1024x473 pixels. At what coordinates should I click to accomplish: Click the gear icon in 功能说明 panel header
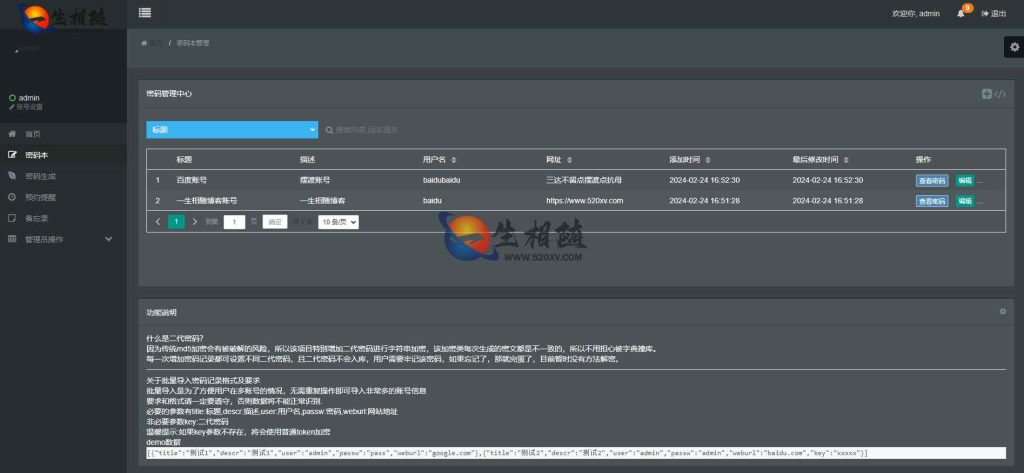1003,312
